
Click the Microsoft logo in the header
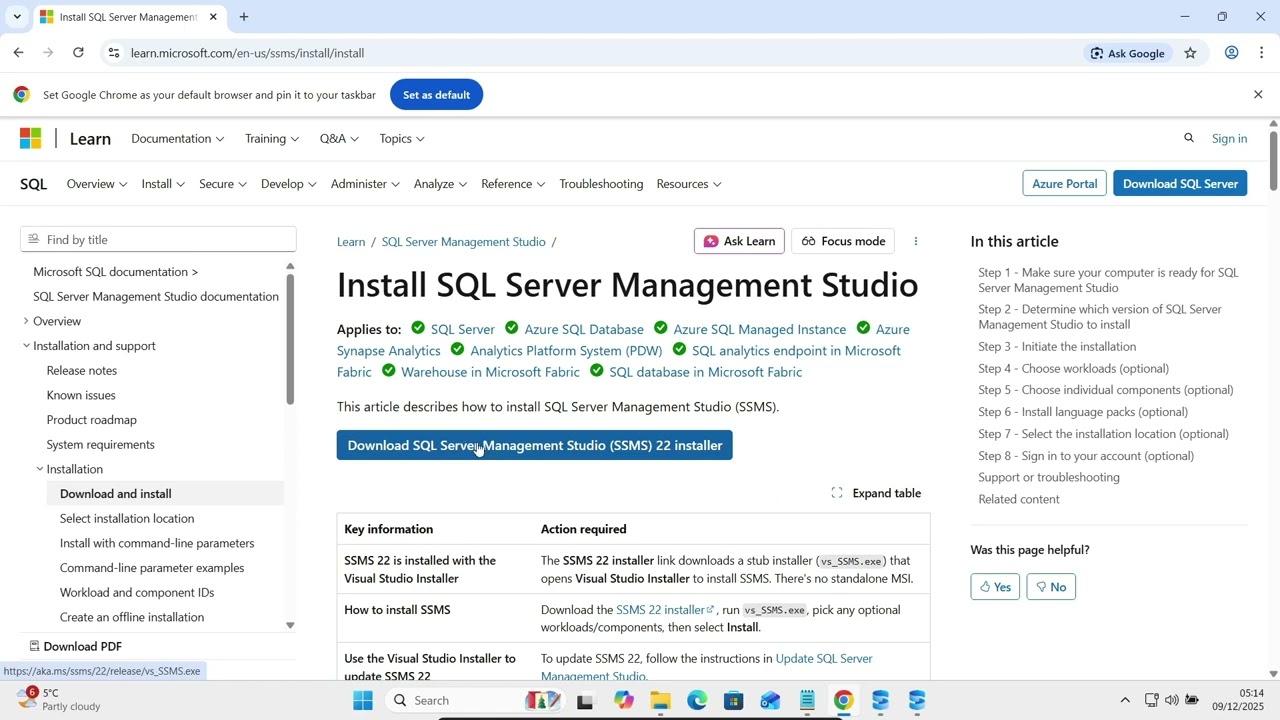coord(31,138)
